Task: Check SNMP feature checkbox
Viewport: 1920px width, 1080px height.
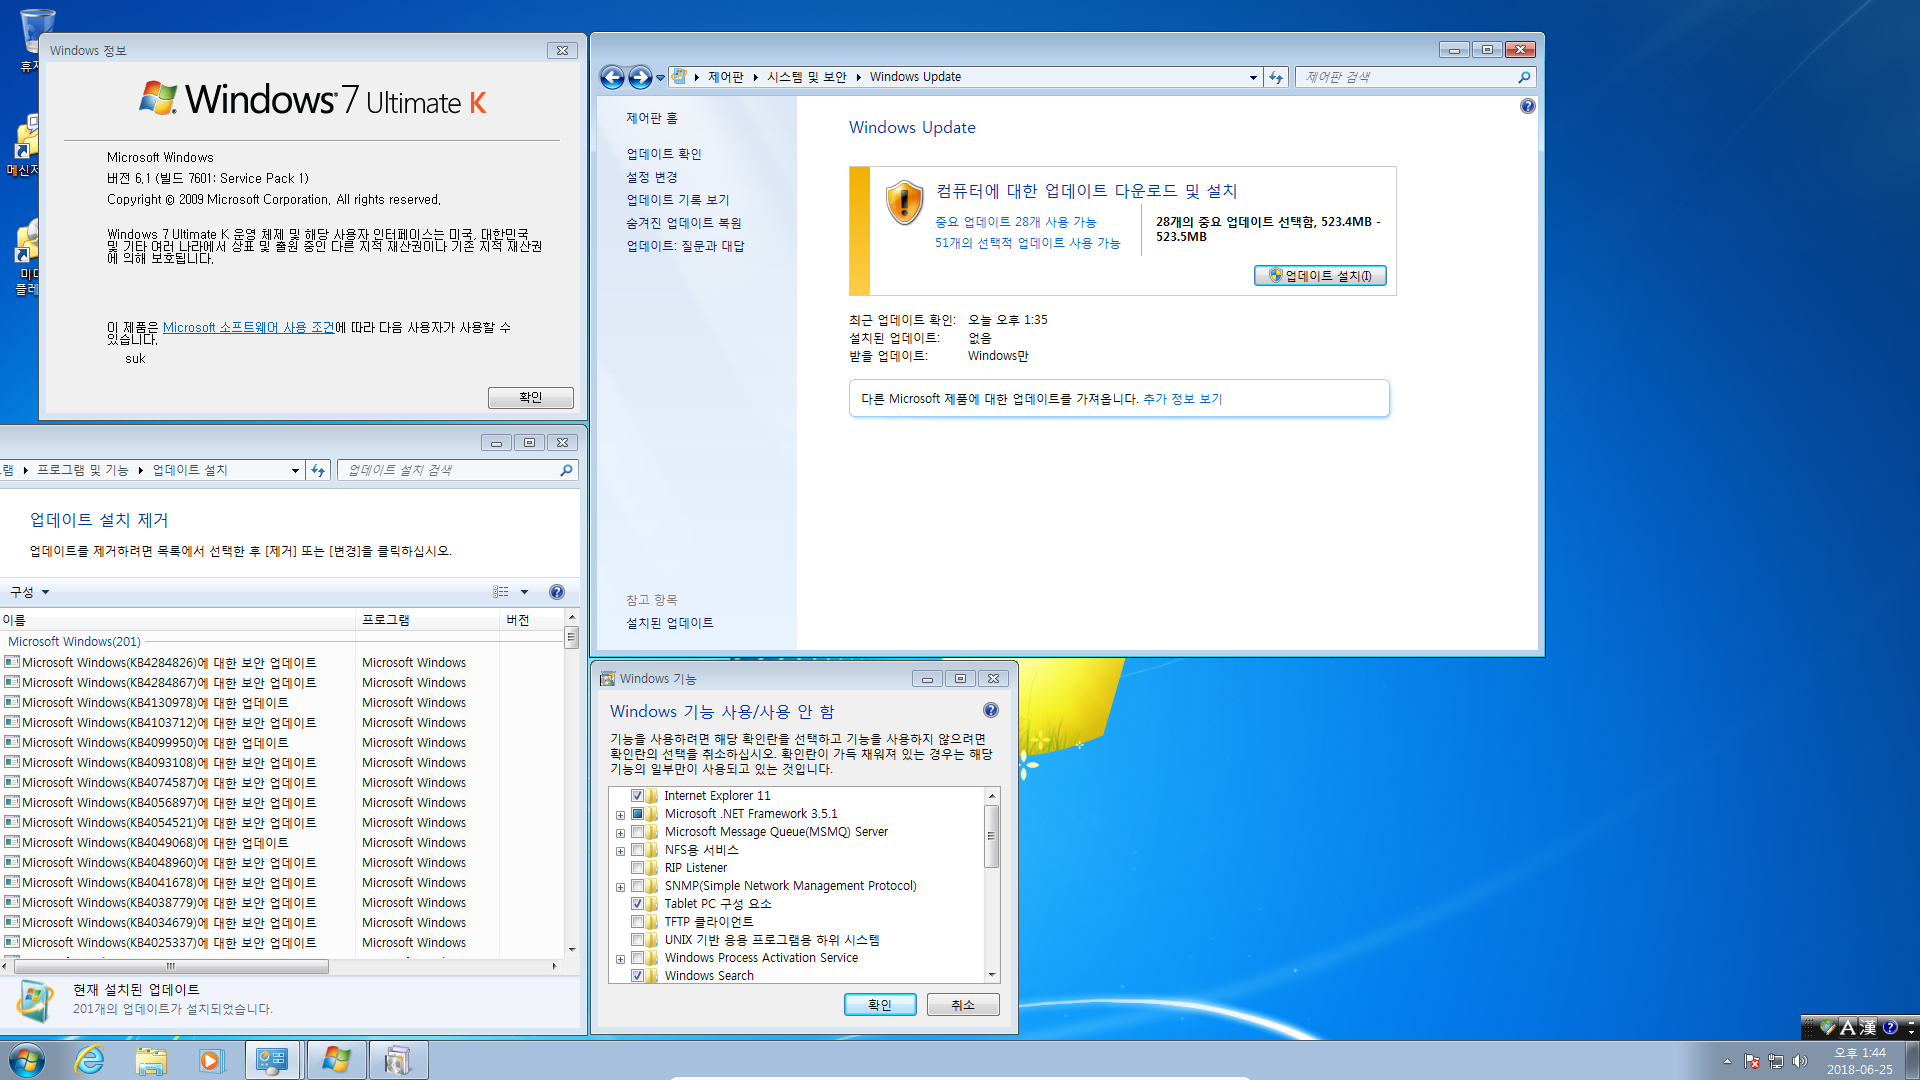Action: coord(637,886)
